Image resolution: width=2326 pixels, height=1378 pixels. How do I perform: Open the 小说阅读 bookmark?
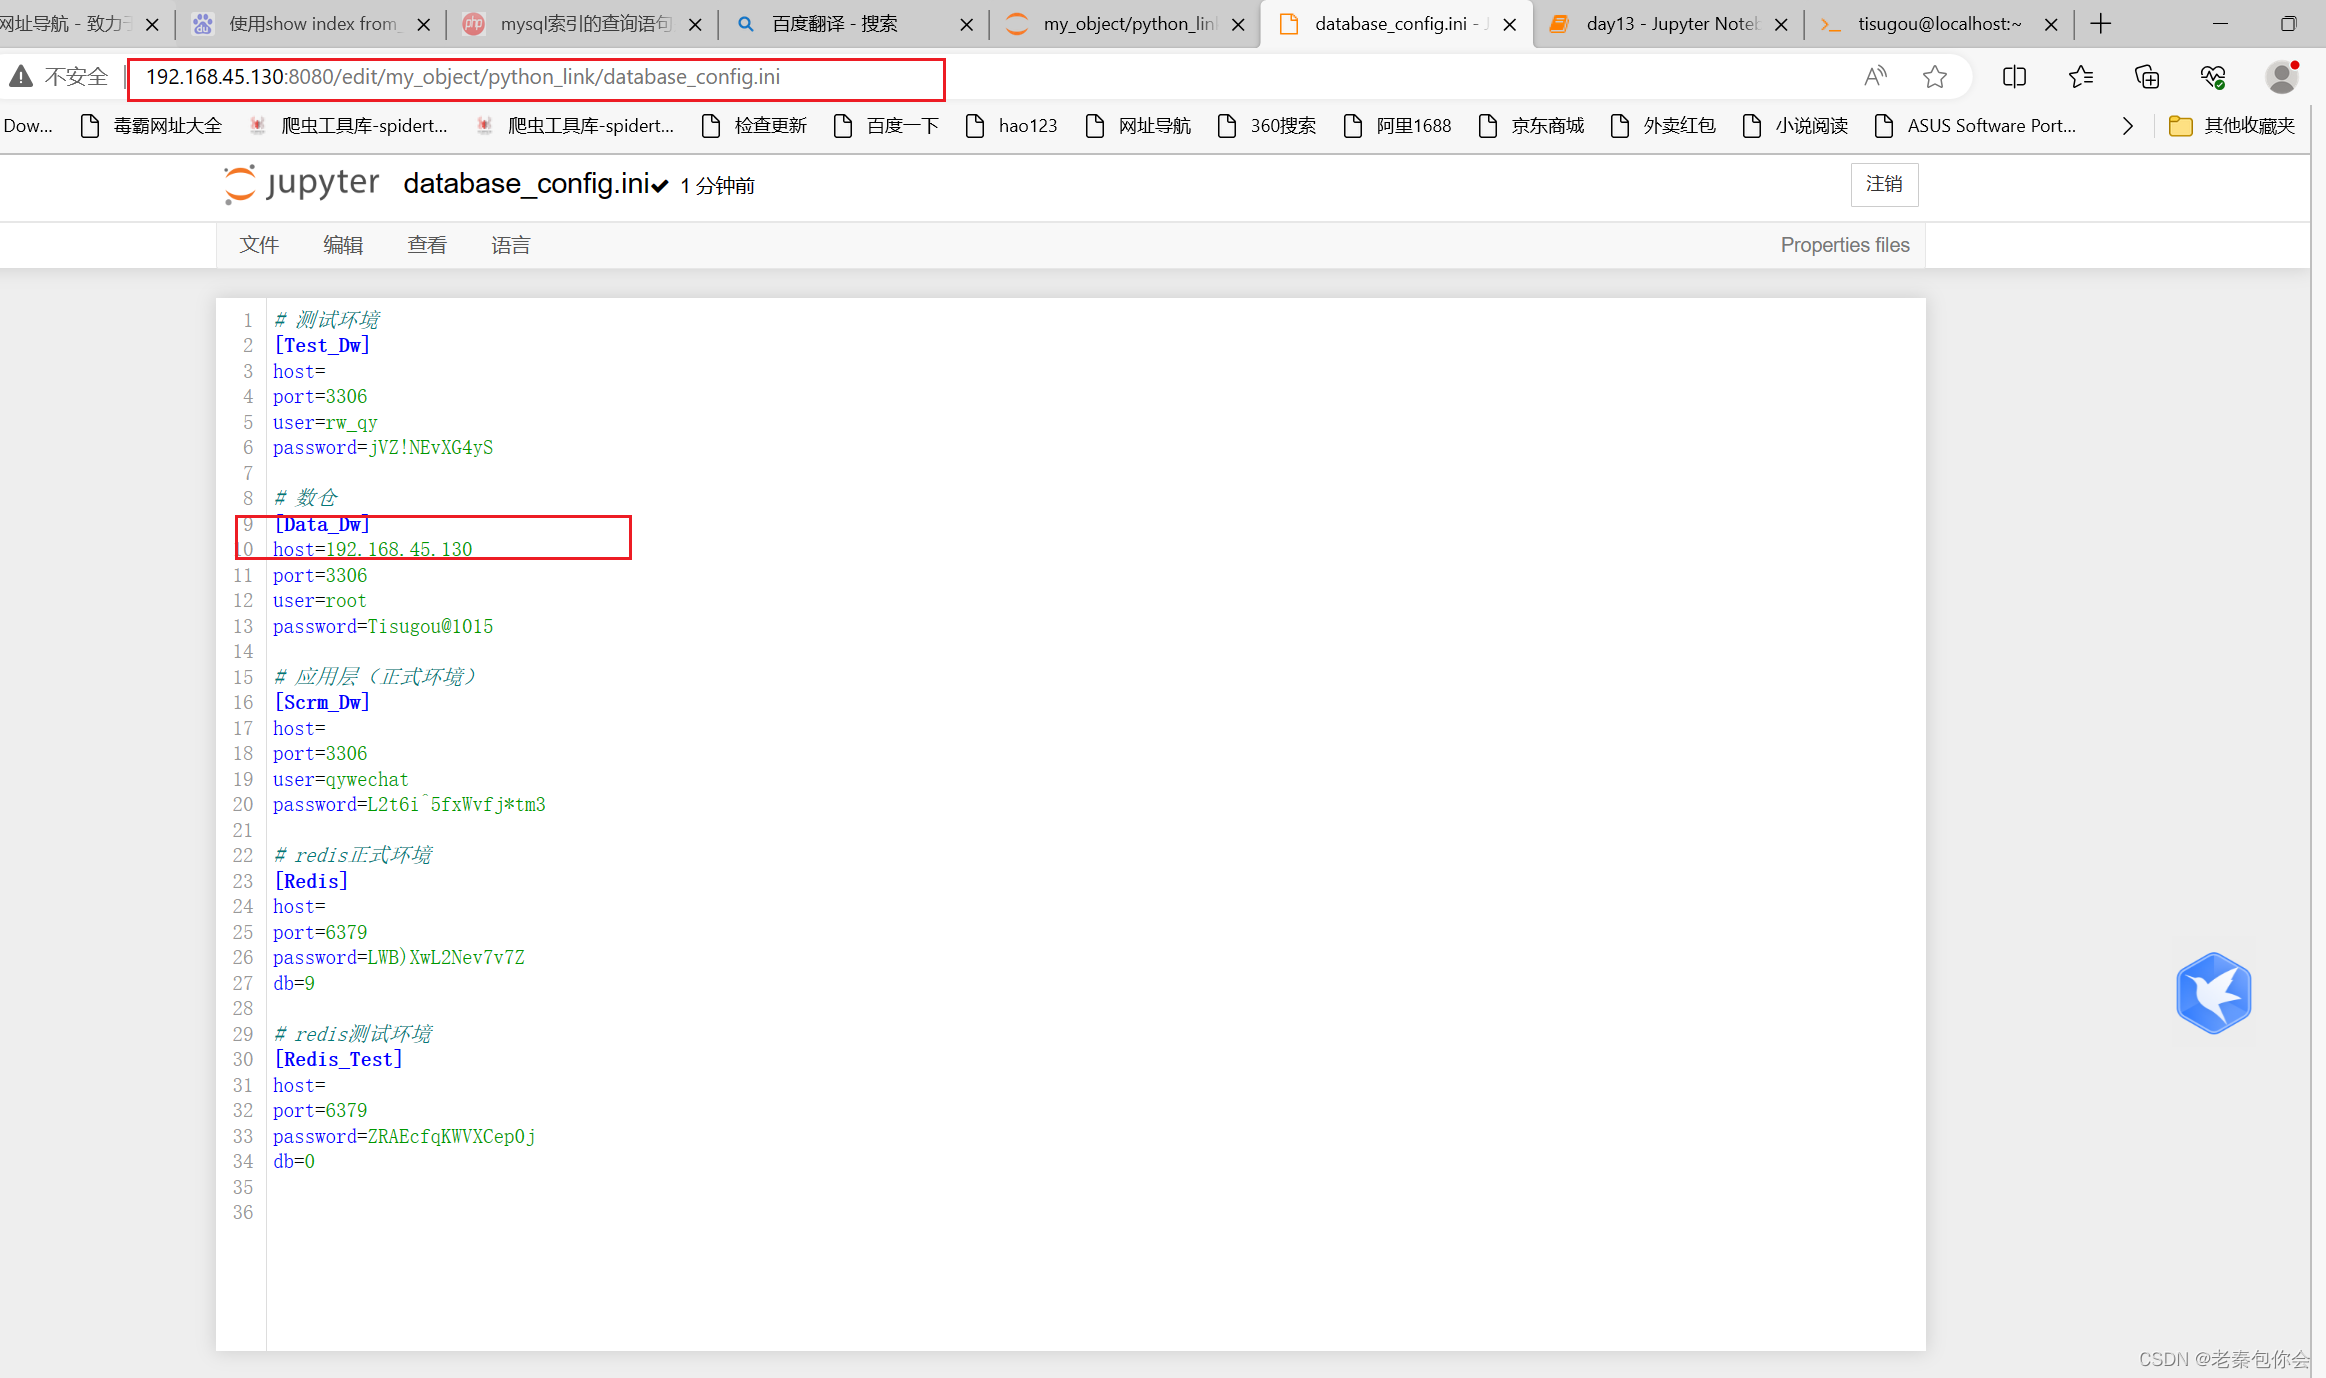1796,126
